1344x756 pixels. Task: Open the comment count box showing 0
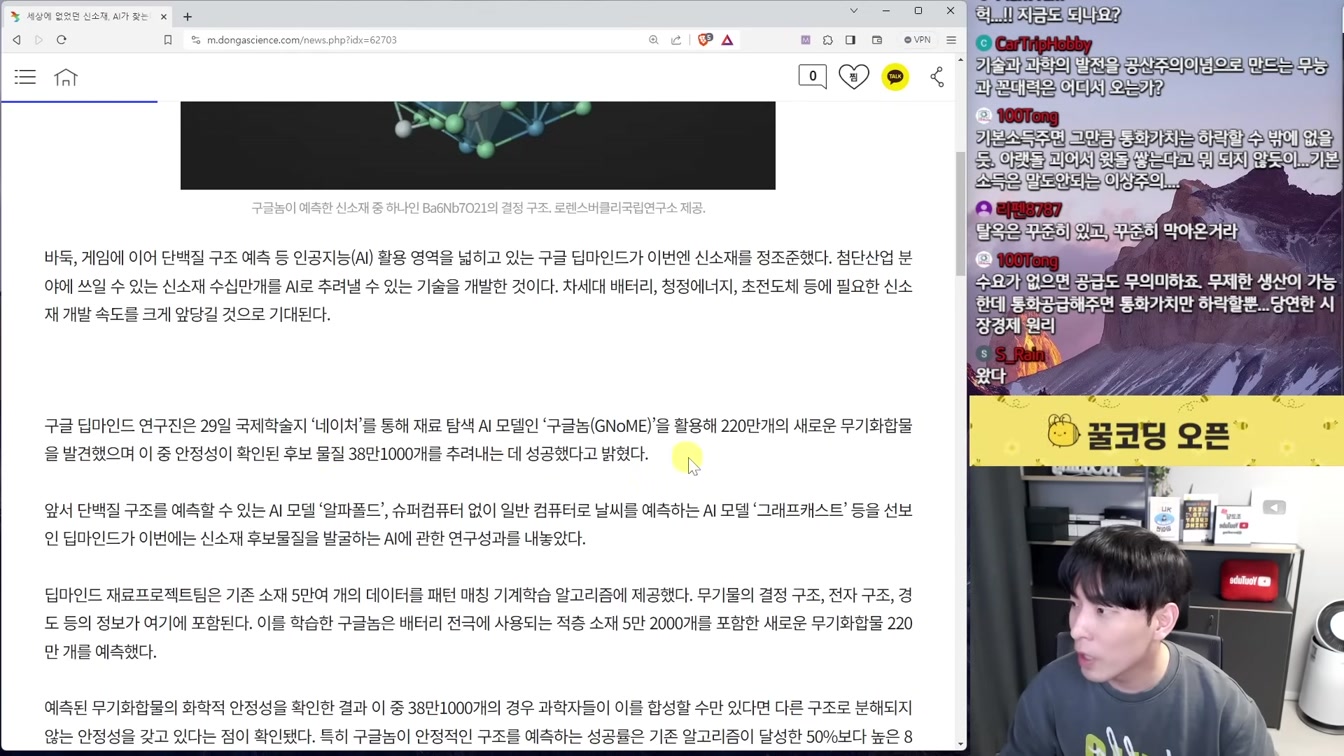tap(812, 76)
